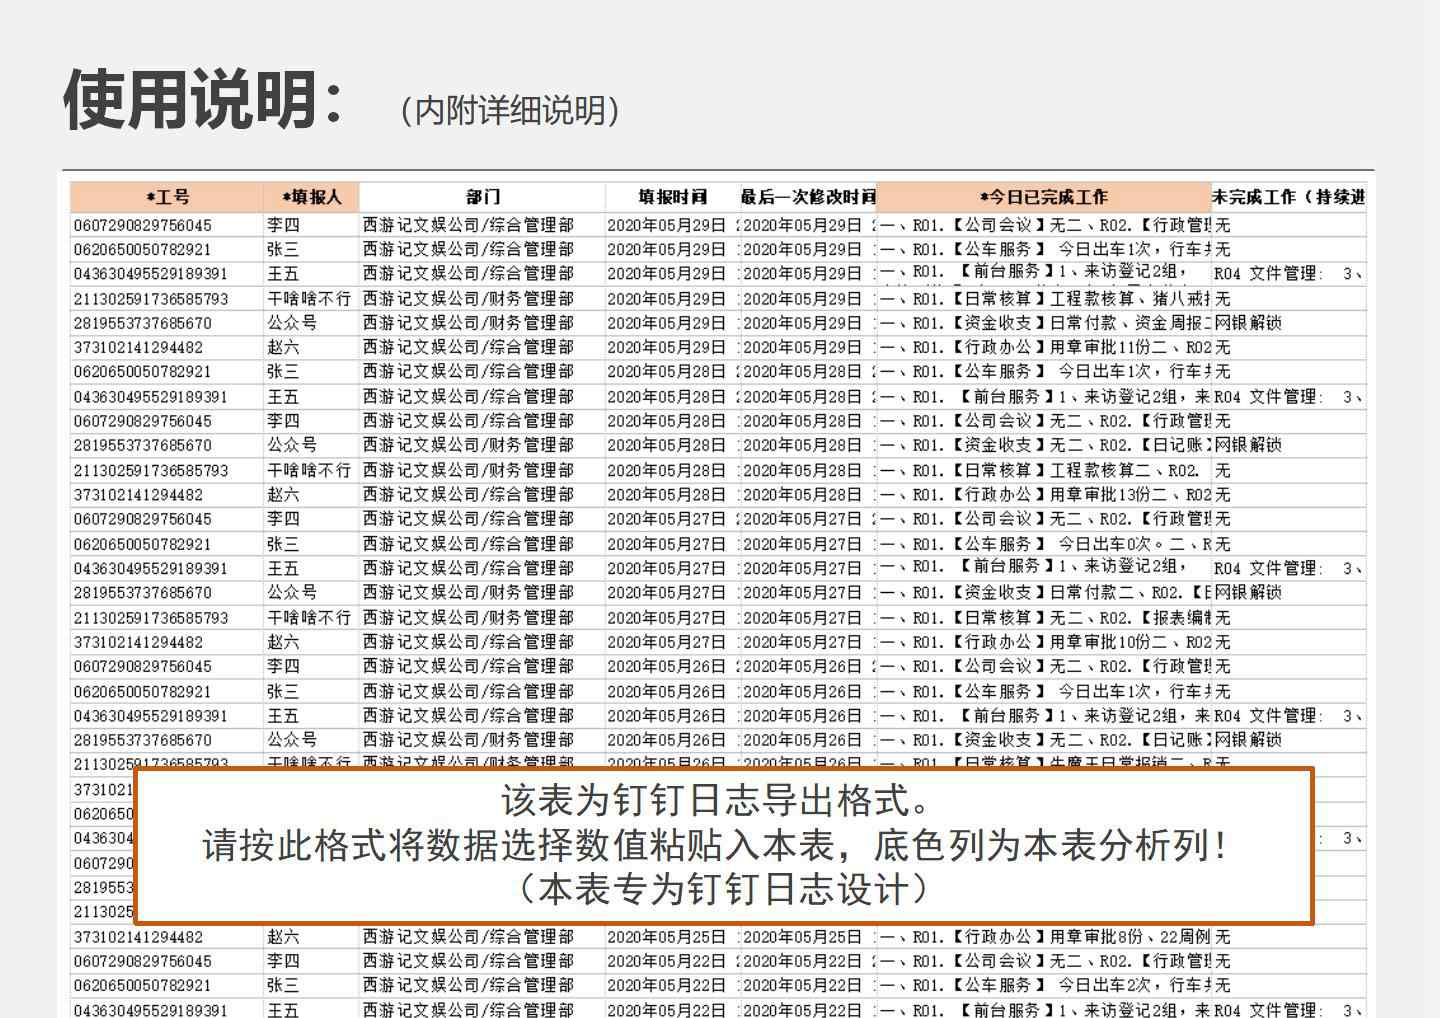Click the 最后一次修改时间 column header
This screenshot has height=1018, width=1440.
(x=807, y=197)
